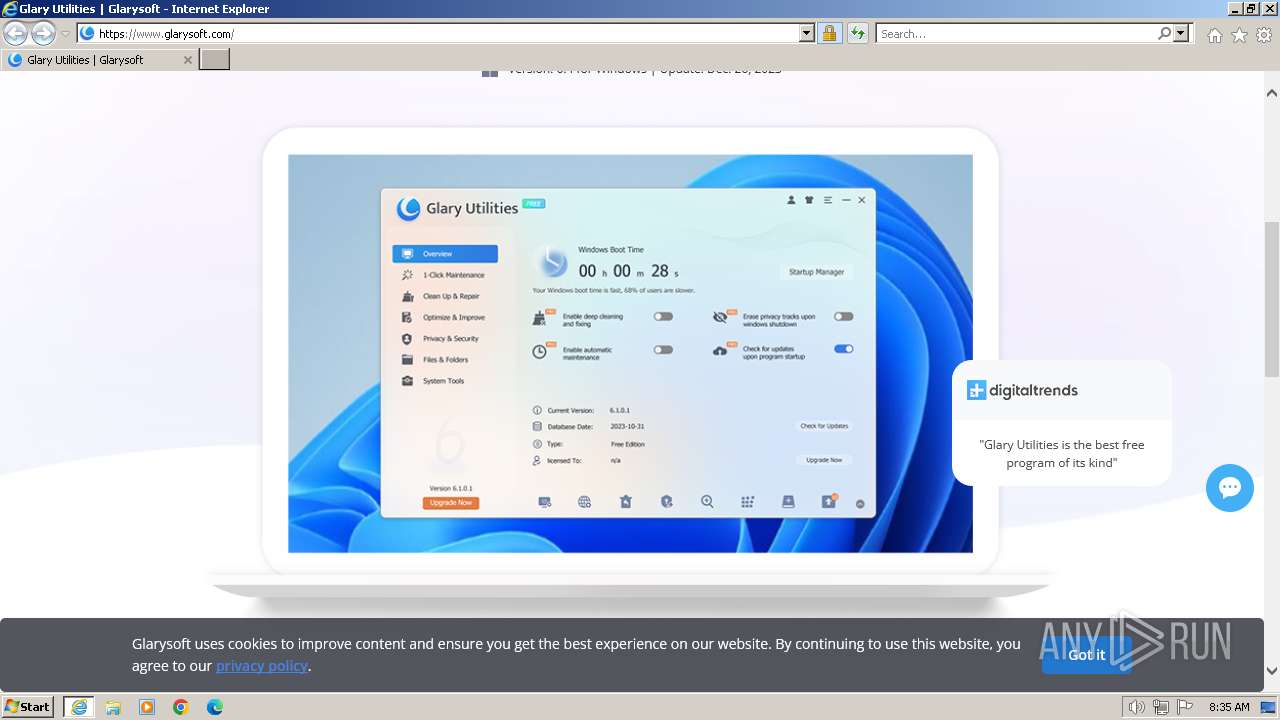The image size is (1280, 720).
Task: Open Favorites star icon
Action: 1239,35
